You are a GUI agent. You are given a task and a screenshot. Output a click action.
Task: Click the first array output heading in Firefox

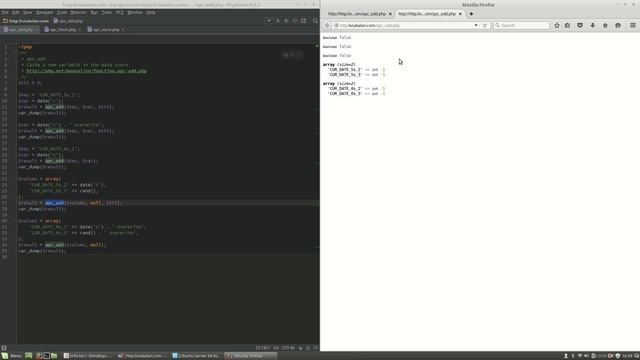(x=339, y=64)
